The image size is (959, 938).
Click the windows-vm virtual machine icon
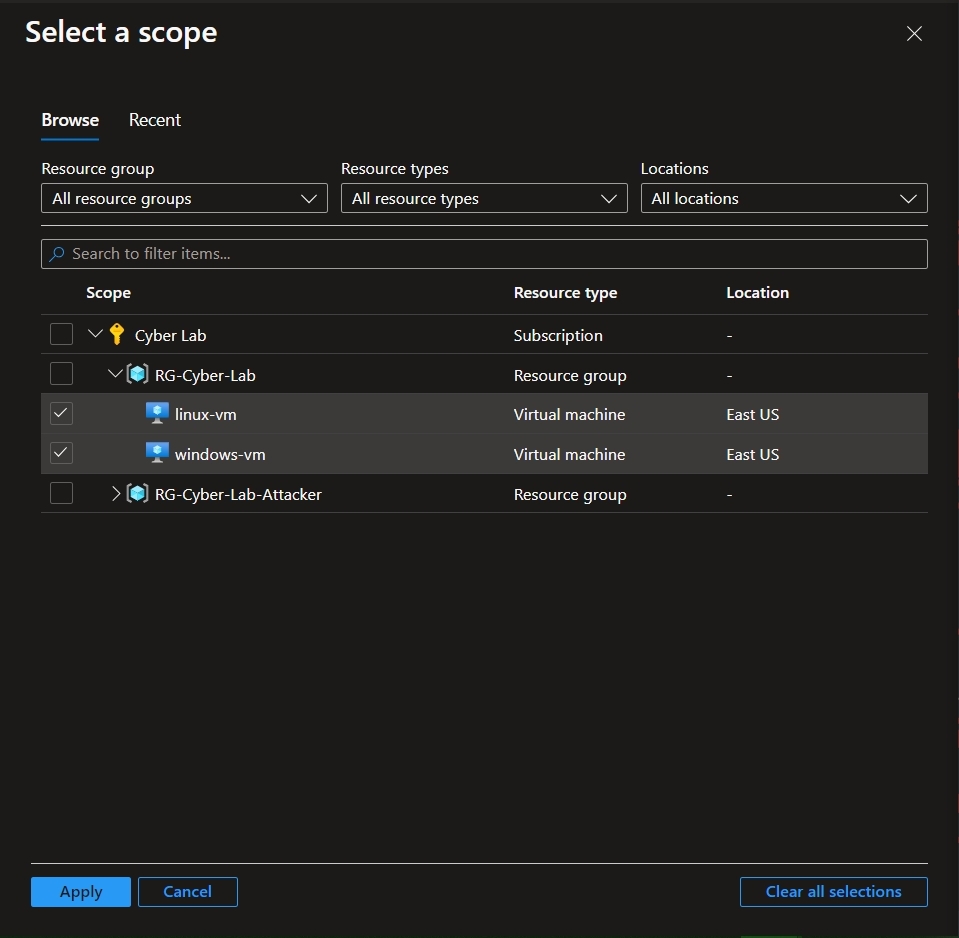157,453
